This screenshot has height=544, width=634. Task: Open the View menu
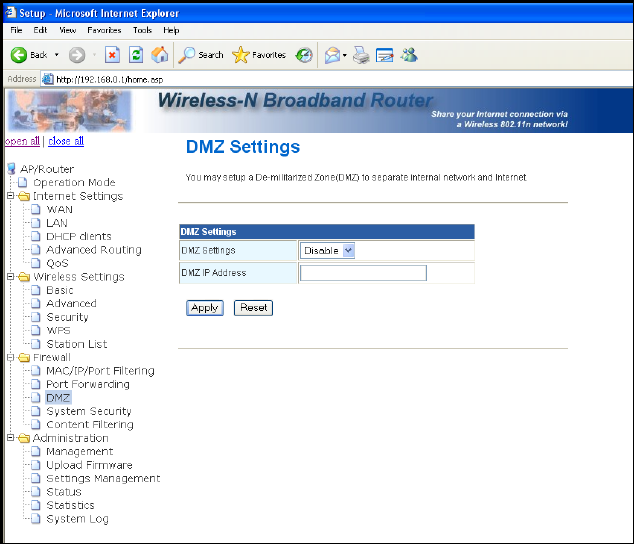click(68, 30)
